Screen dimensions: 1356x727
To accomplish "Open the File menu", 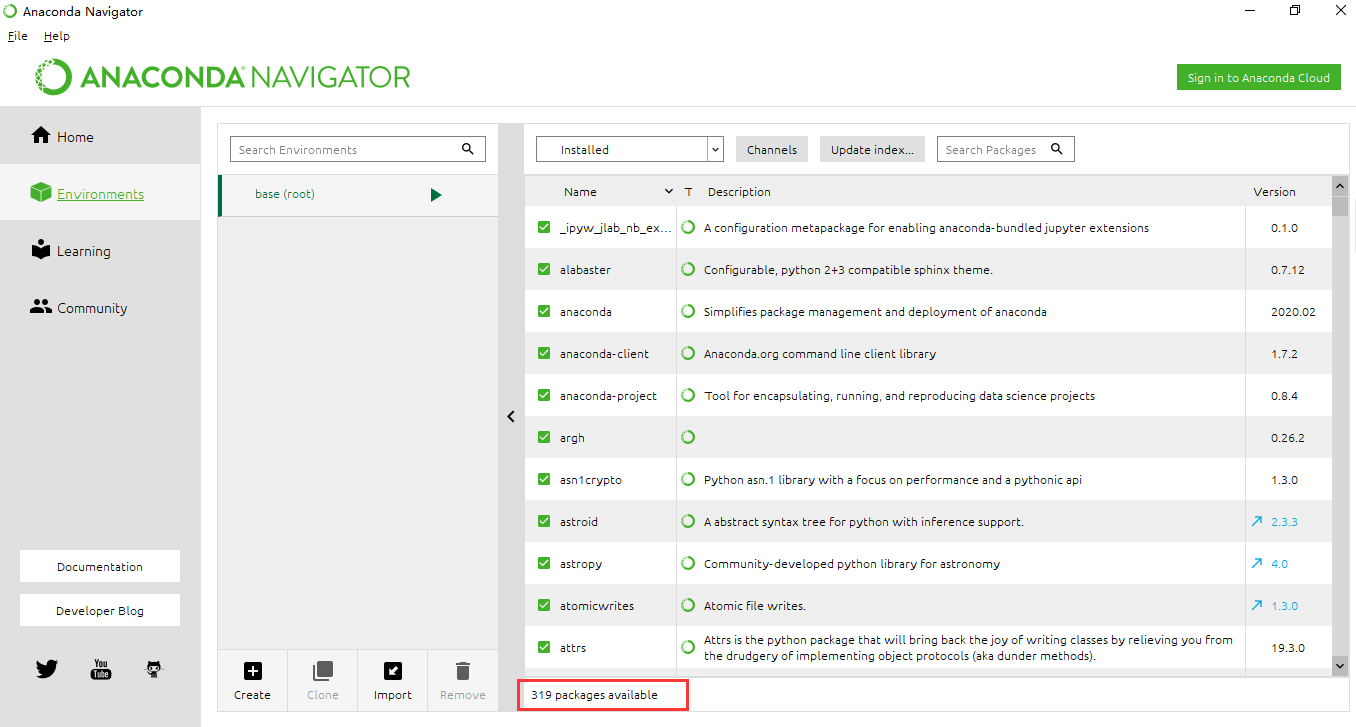I will pos(18,36).
